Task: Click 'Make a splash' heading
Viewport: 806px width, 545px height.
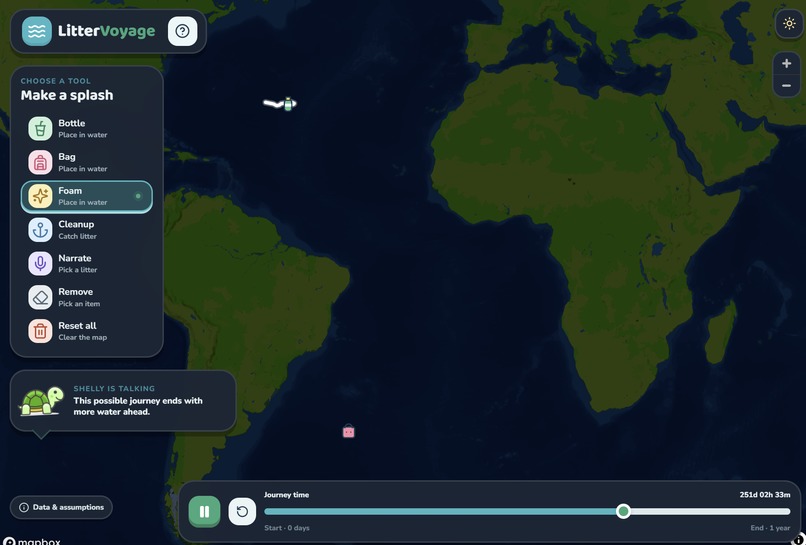Action: point(67,96)
